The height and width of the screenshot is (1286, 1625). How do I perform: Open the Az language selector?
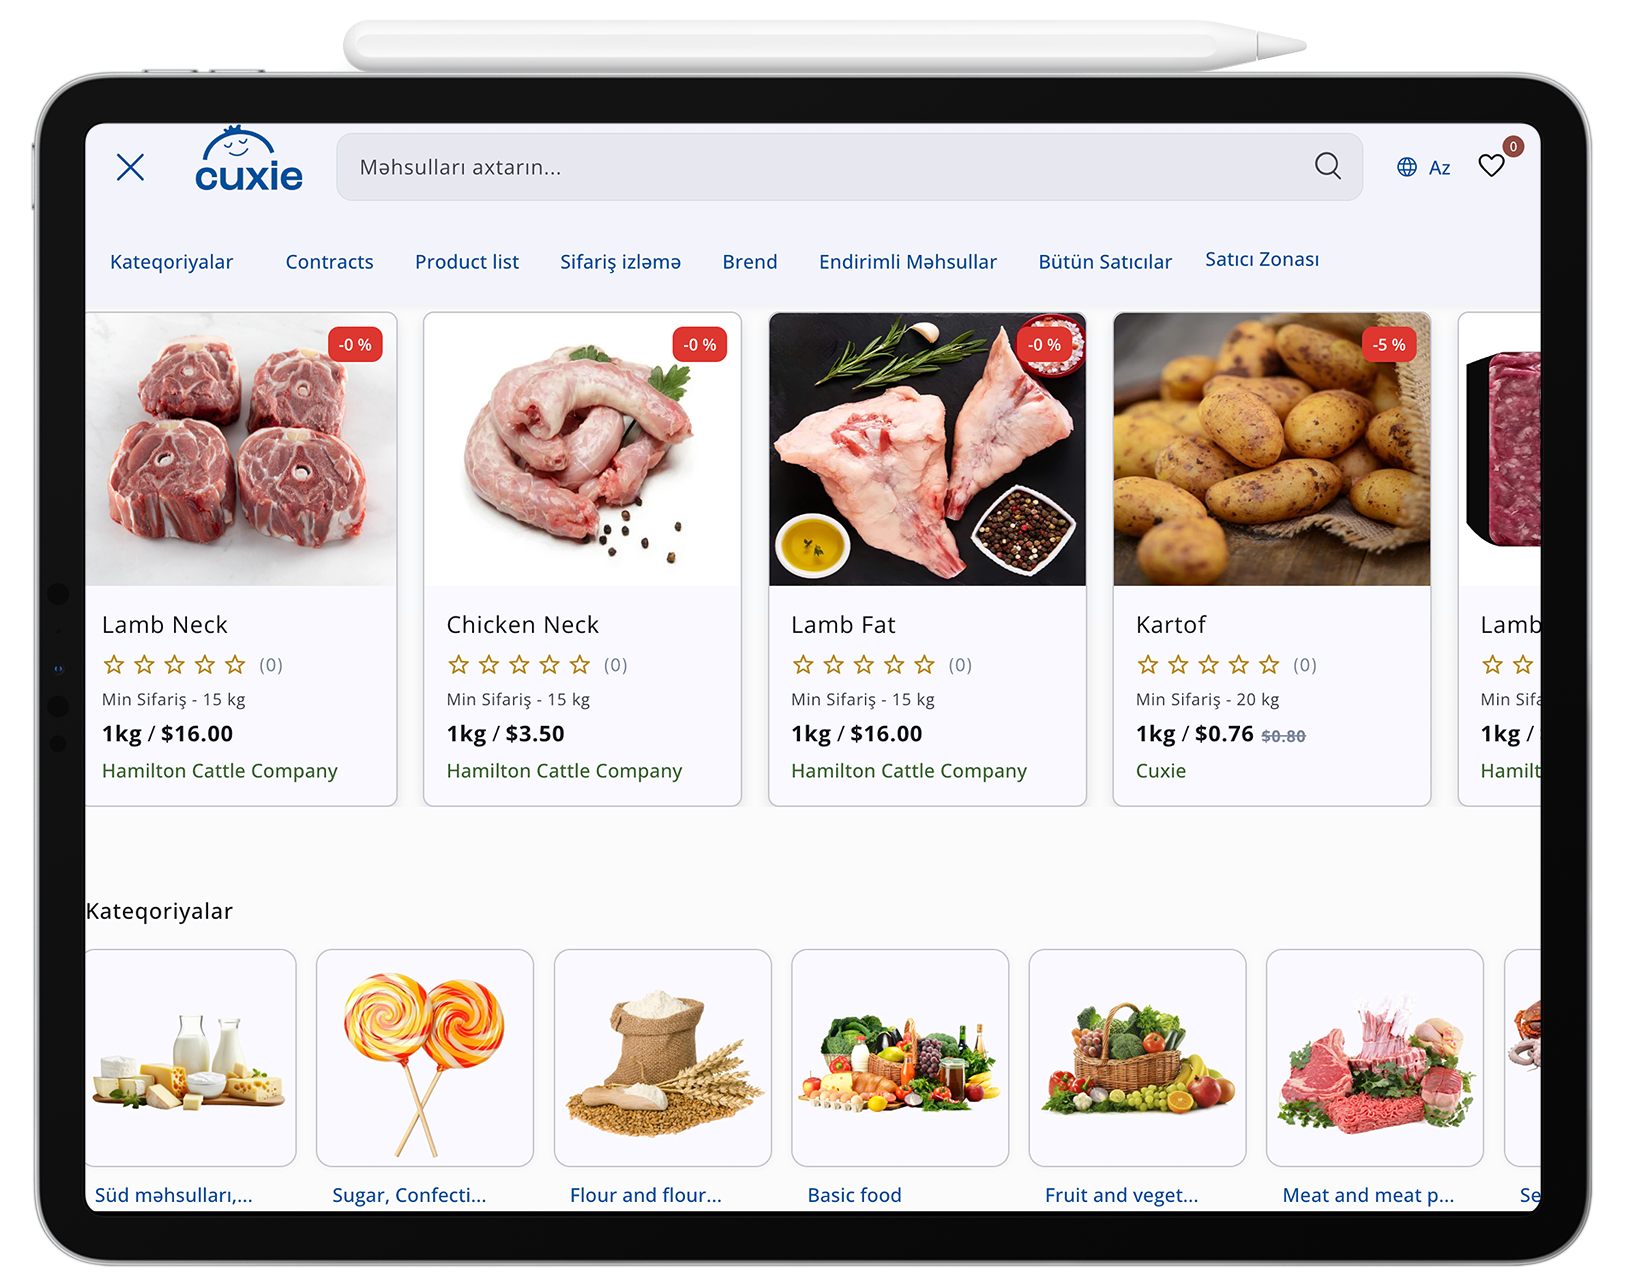(x=1439, y=168)
